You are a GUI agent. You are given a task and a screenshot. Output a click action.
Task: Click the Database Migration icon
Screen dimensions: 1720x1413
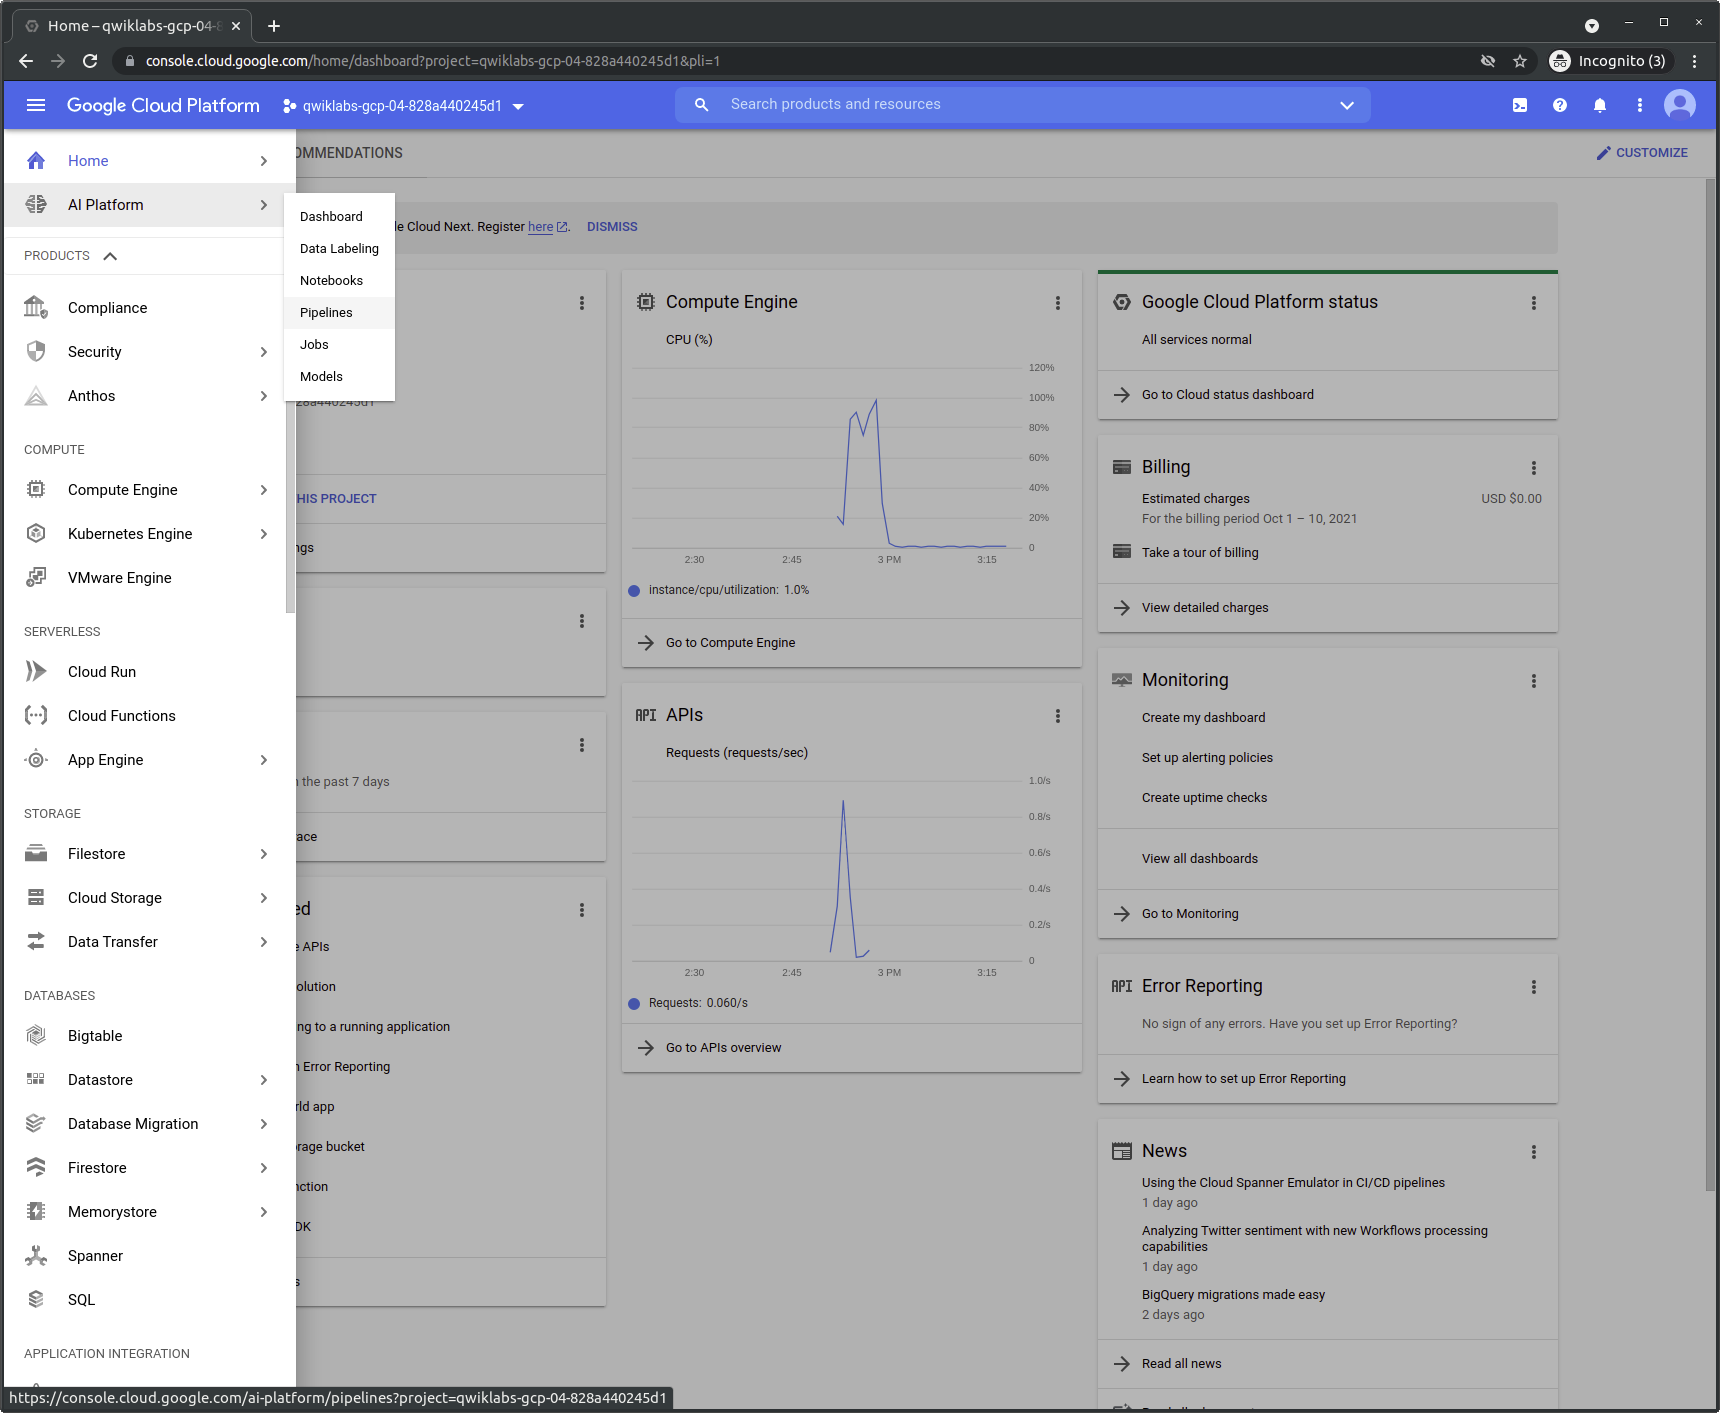point(36,1123)
